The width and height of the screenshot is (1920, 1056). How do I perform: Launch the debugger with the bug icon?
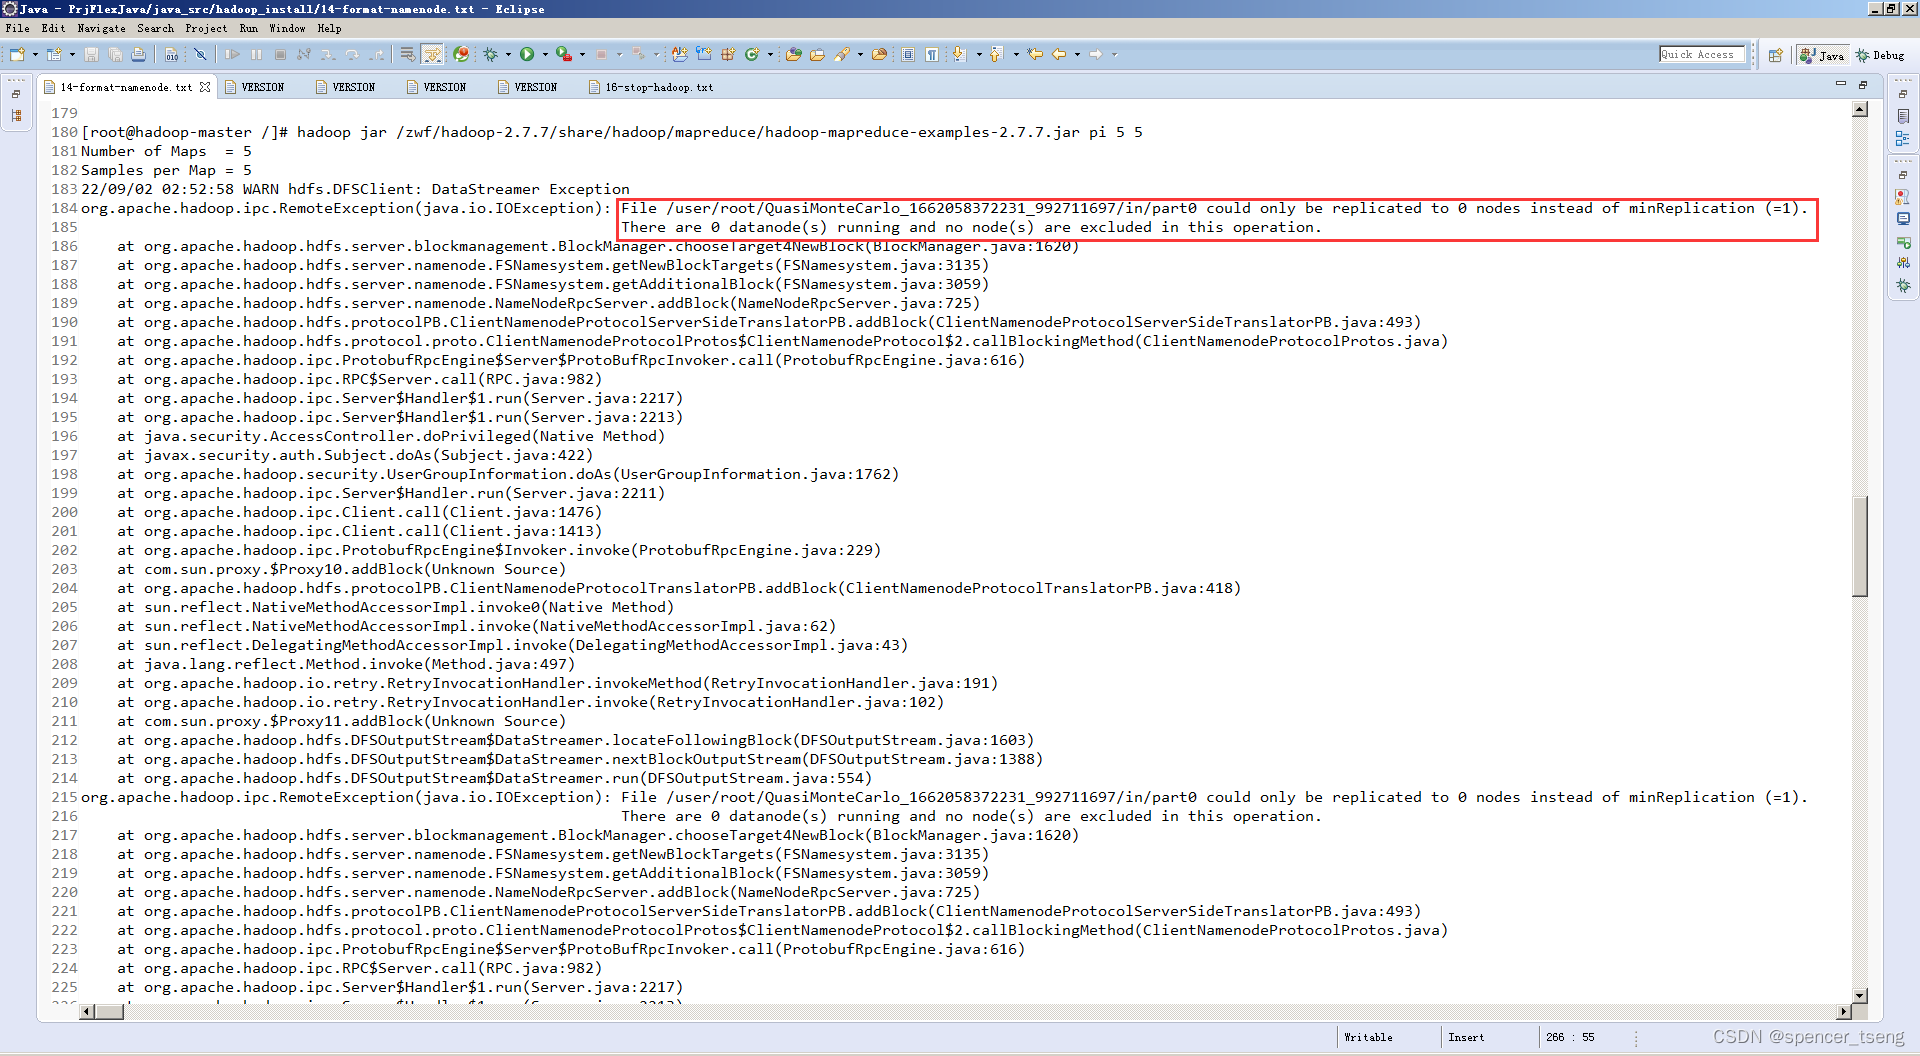489,54
